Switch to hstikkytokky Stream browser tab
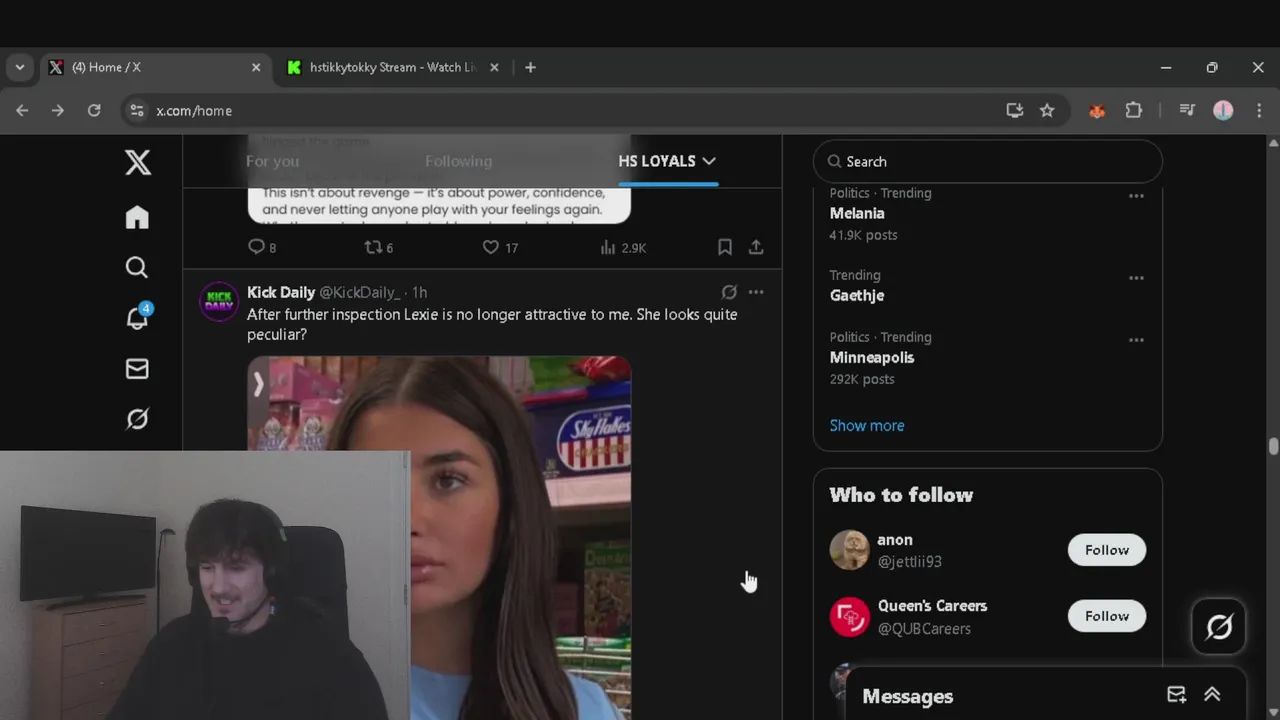The width and height of the screenshot is (1280, 720). point(393,68)
